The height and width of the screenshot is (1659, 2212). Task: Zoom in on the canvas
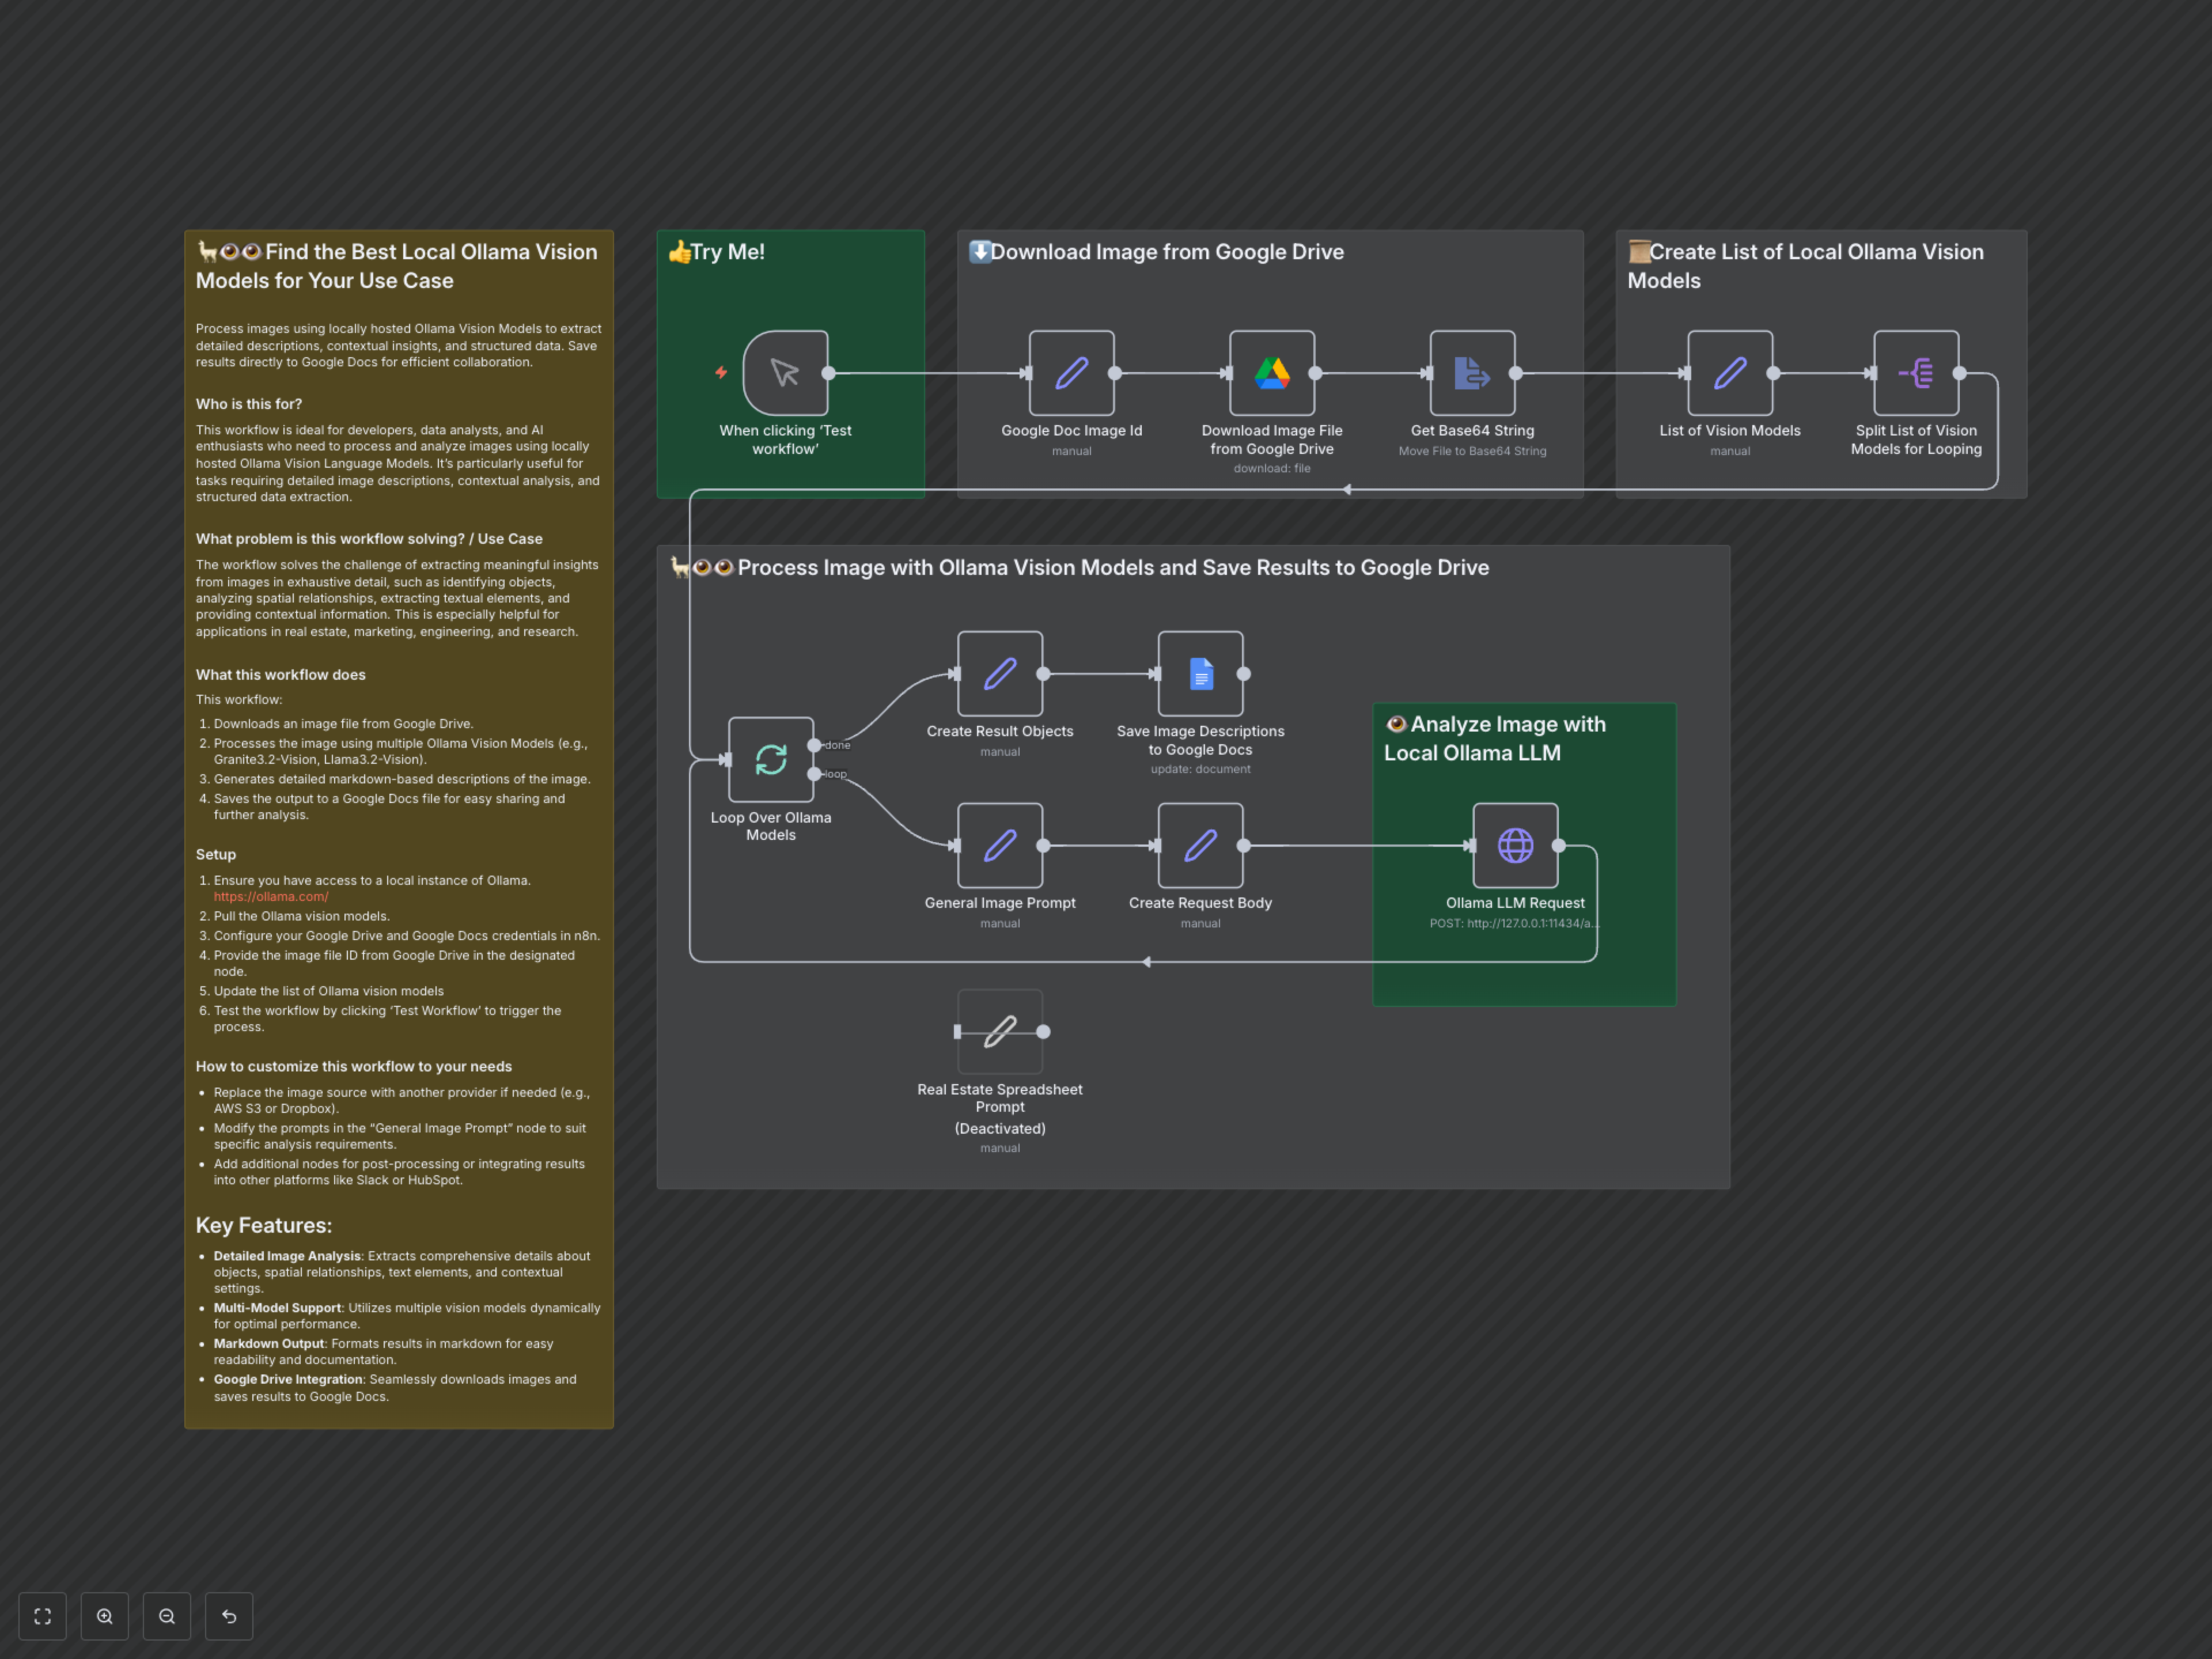click(x=105, y=1616)
